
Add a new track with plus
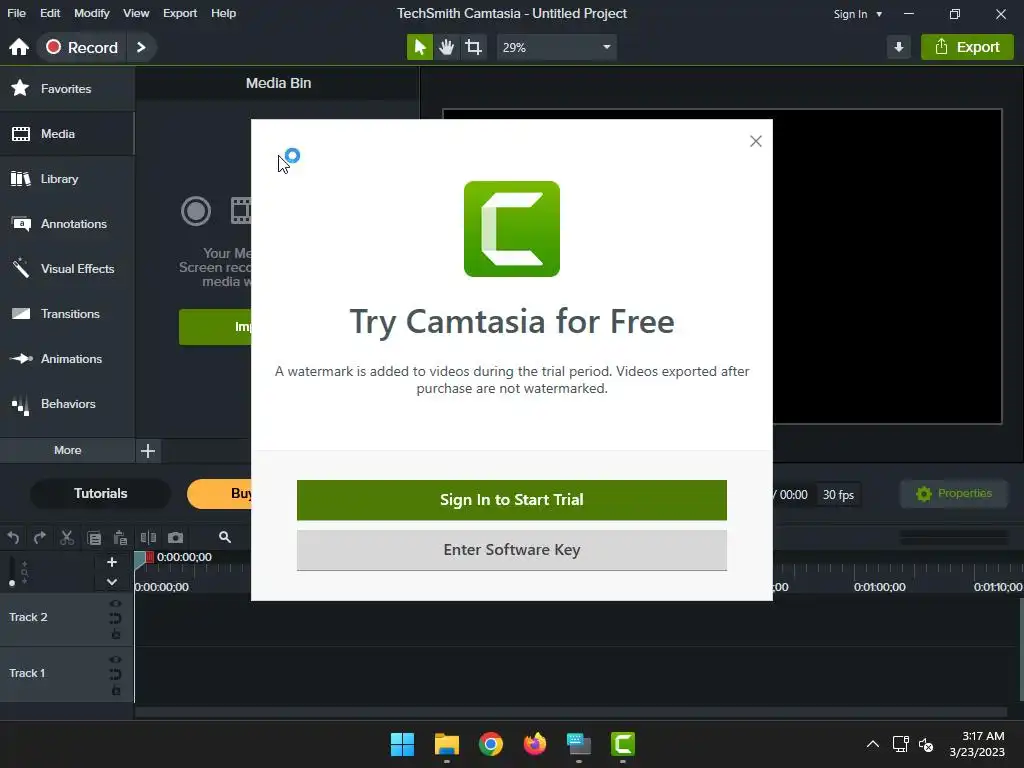tap(112, 562)
